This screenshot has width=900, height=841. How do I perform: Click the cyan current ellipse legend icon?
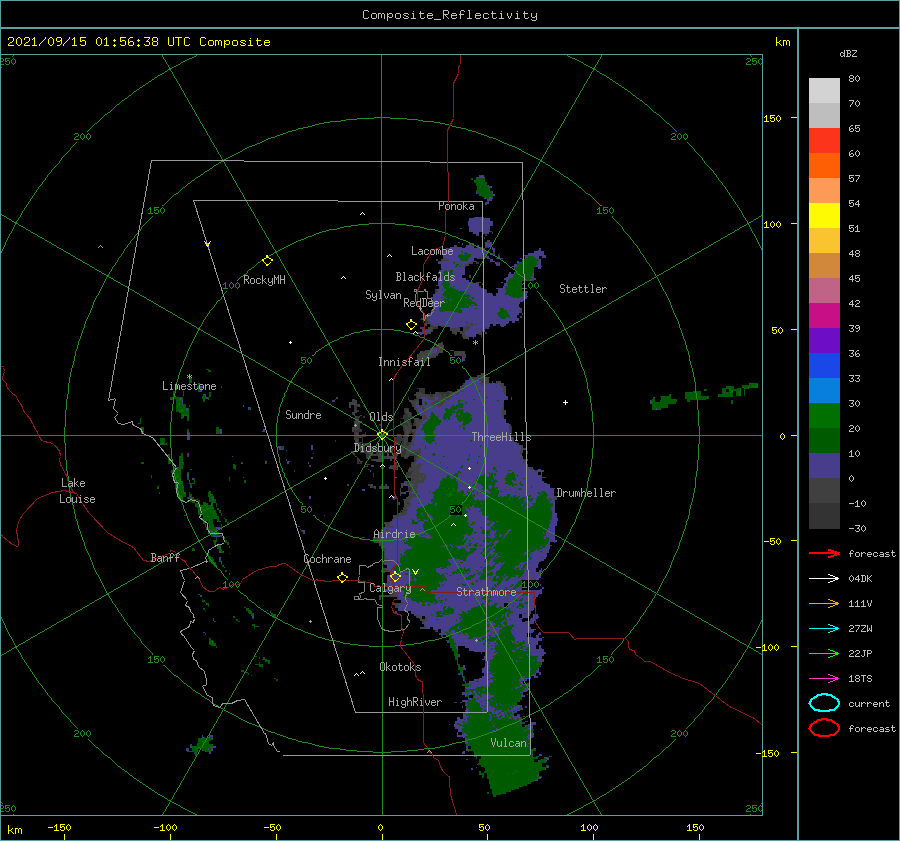(824, 703)
